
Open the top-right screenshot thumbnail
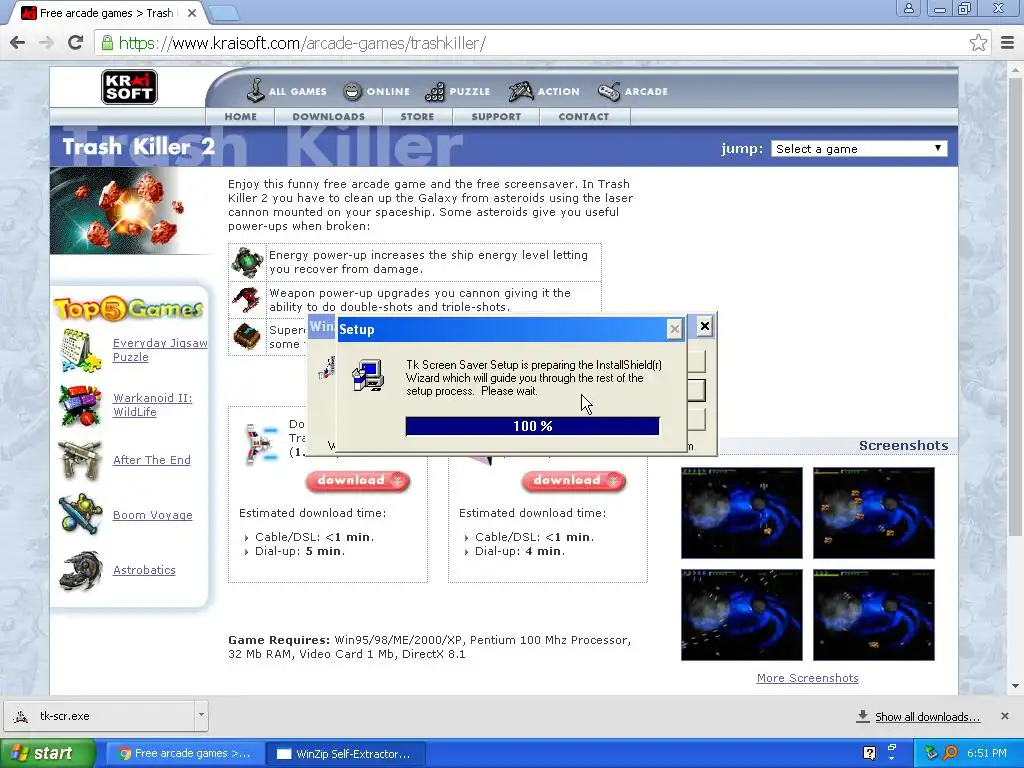(874, 513)
